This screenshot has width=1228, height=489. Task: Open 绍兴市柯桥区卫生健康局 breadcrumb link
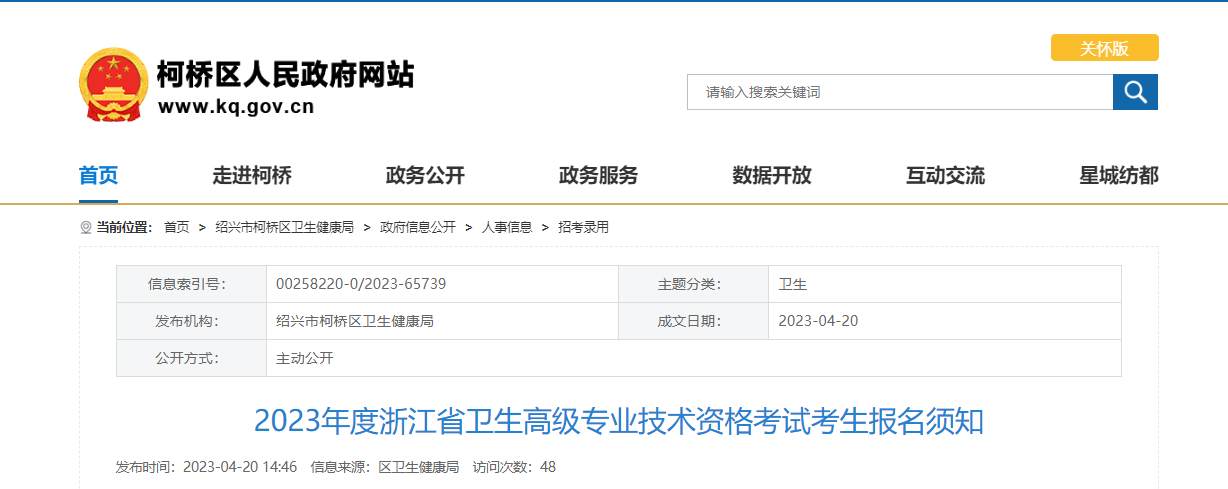pos(284,228)
